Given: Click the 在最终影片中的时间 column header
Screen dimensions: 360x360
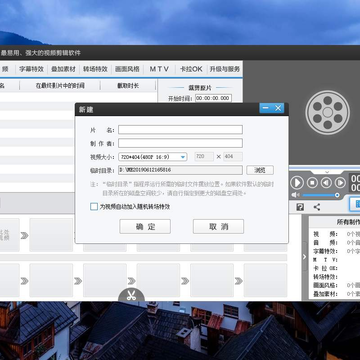Looking at the screenshot, I should point(60,86).
